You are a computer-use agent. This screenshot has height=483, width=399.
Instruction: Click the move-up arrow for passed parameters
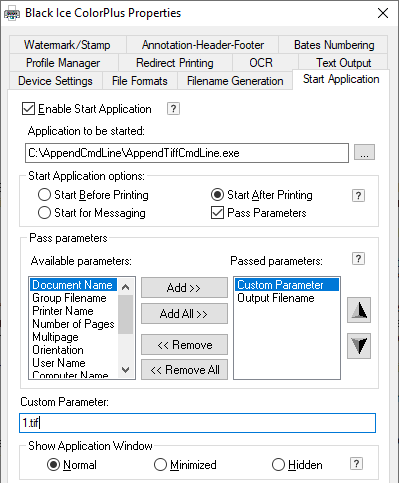click(x=359, y=310)
